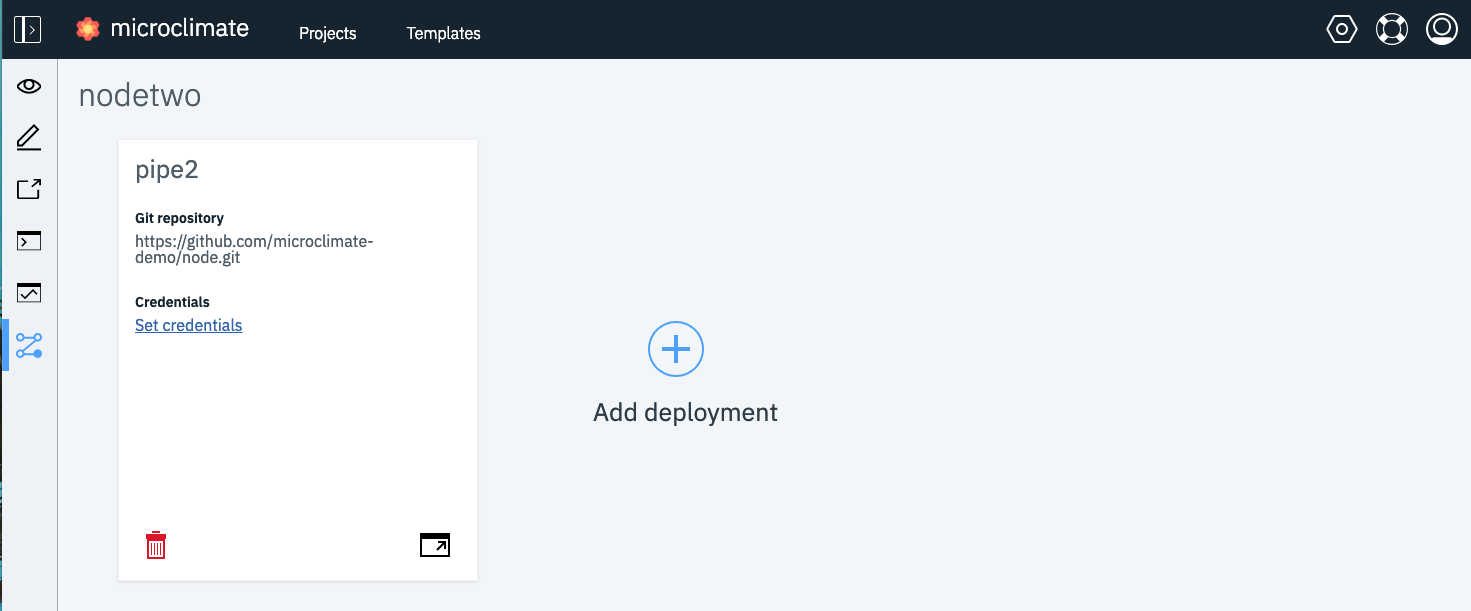The image size is (1471, 611).
Task: Open the user profile icon
Action: click(x=1441, y=30)
